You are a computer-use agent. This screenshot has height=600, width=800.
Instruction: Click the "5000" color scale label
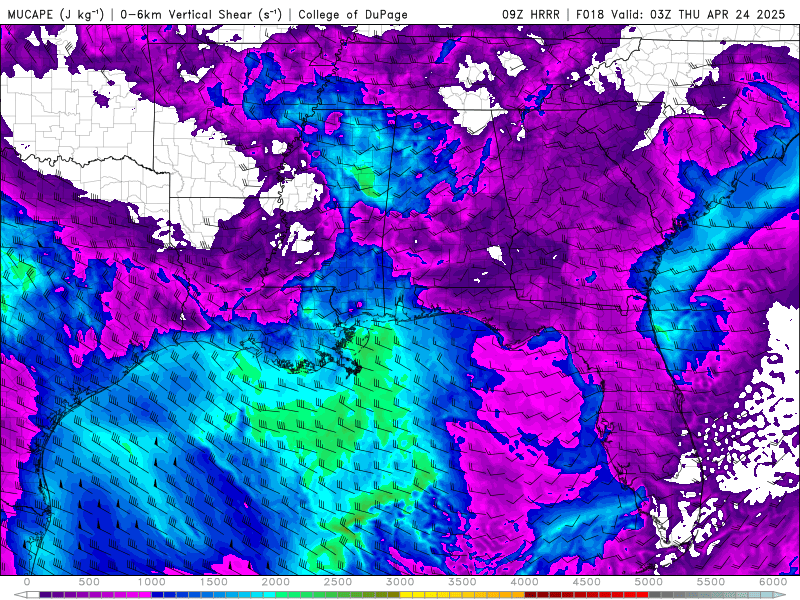click(649, 582)
